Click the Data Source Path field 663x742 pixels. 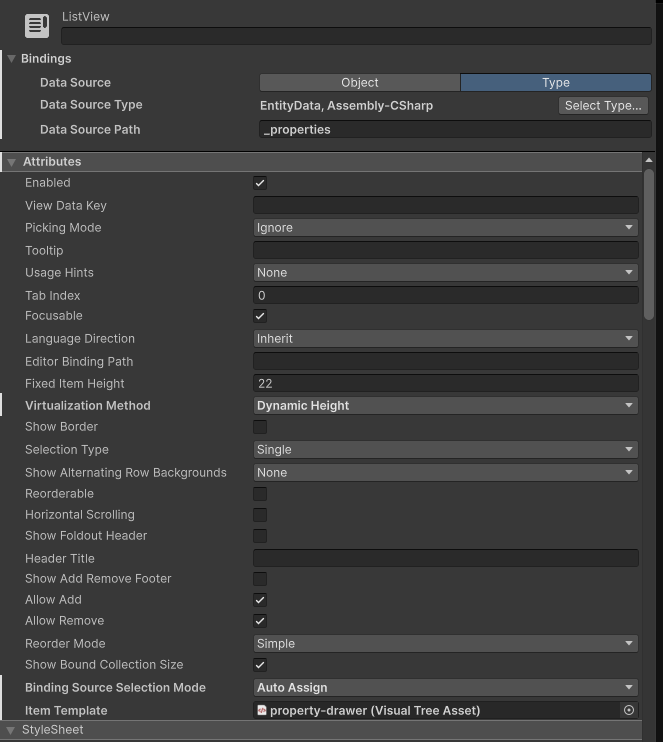(x=454, y=130)
